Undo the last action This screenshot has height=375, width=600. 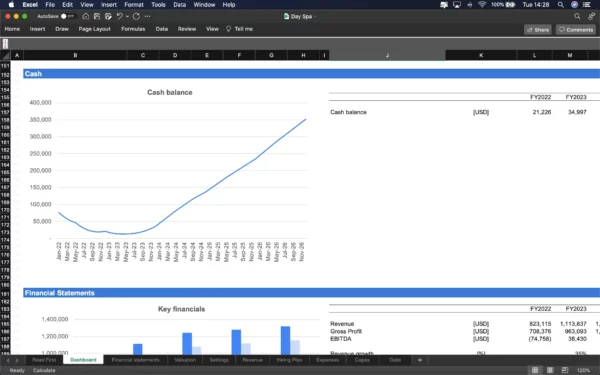pyautogui.click(x=119, y=16)
